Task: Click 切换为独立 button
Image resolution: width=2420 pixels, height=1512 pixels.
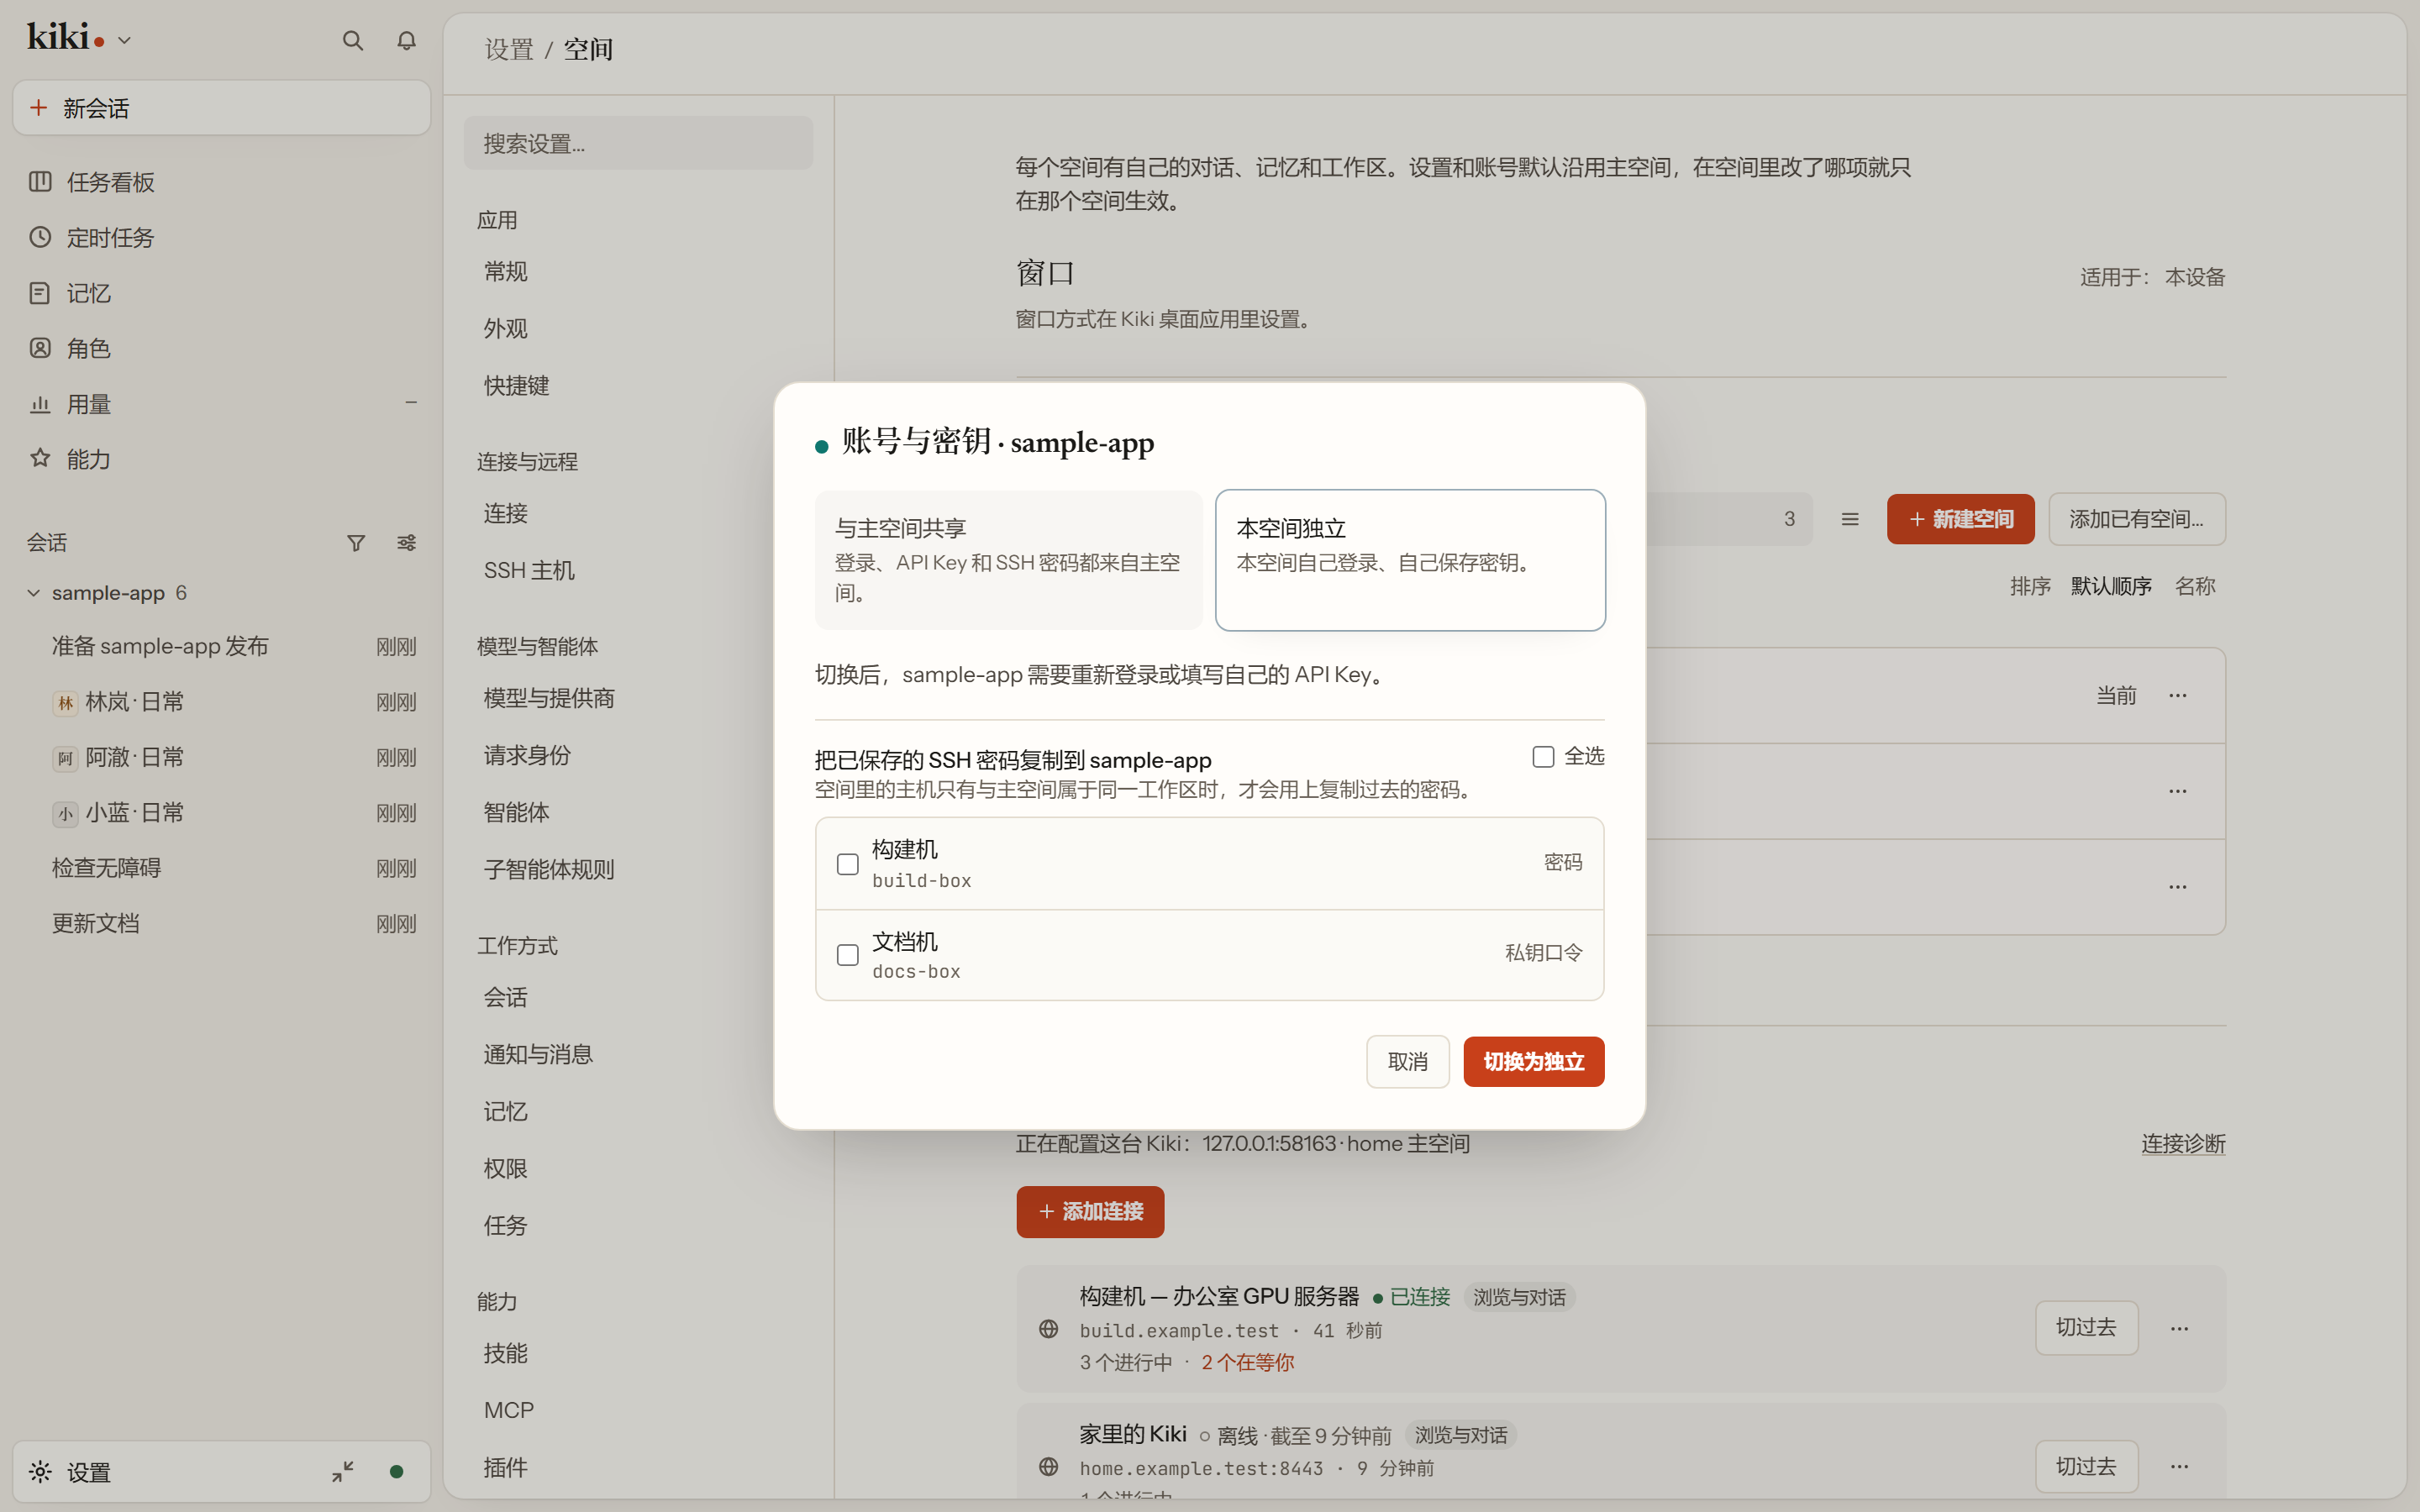Action: [1534, 1061]
